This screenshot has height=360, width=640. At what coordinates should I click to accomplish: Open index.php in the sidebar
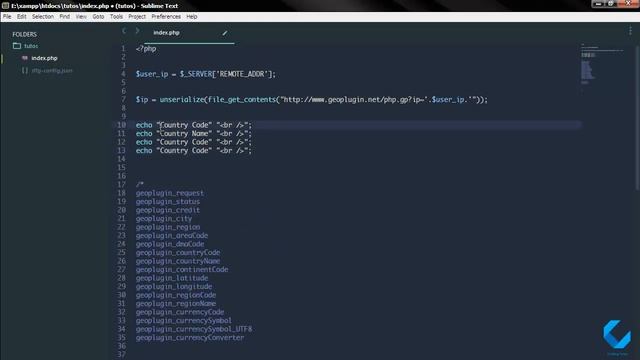pos(44,58)
